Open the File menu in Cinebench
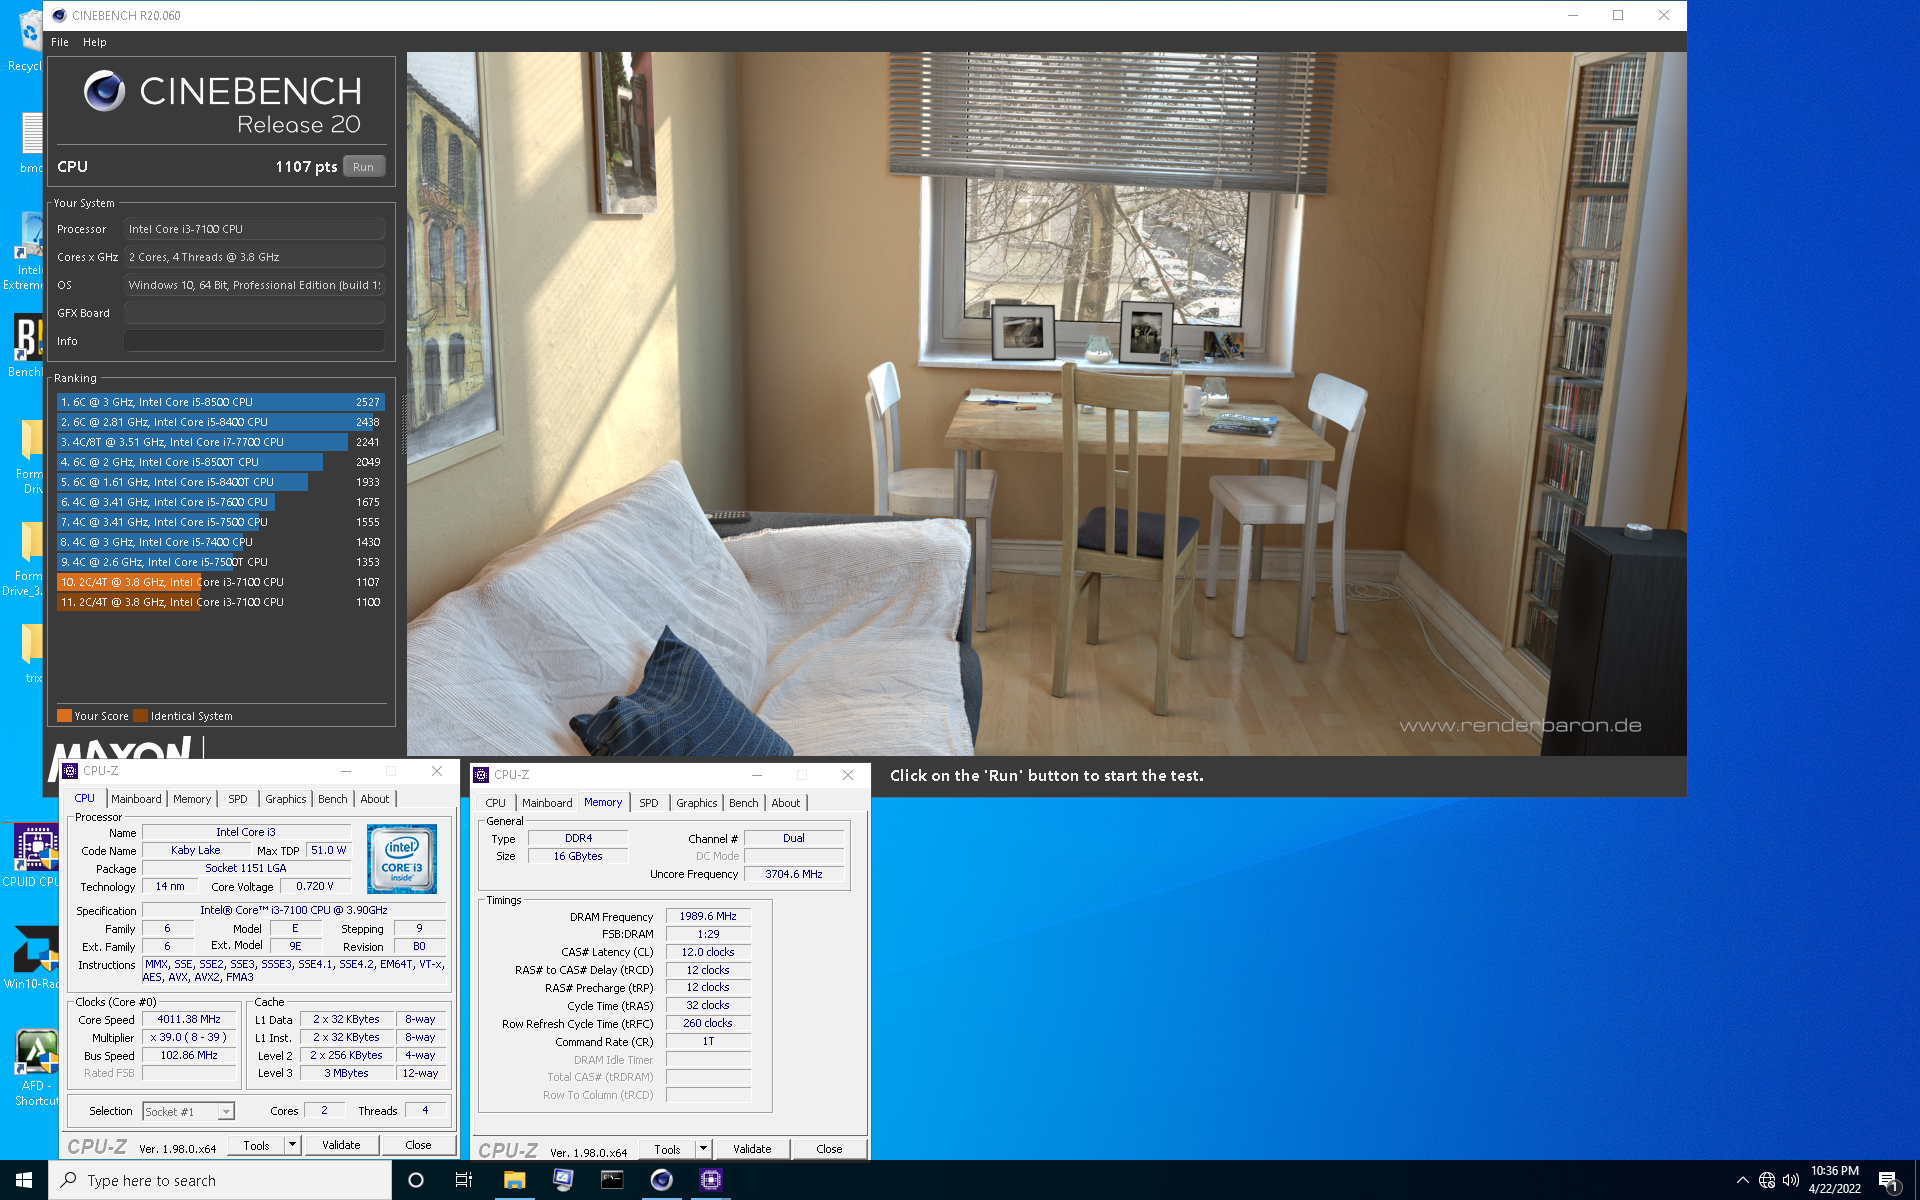The width and height of the screenshot is (1920, 1200). [x=60, y=42]
